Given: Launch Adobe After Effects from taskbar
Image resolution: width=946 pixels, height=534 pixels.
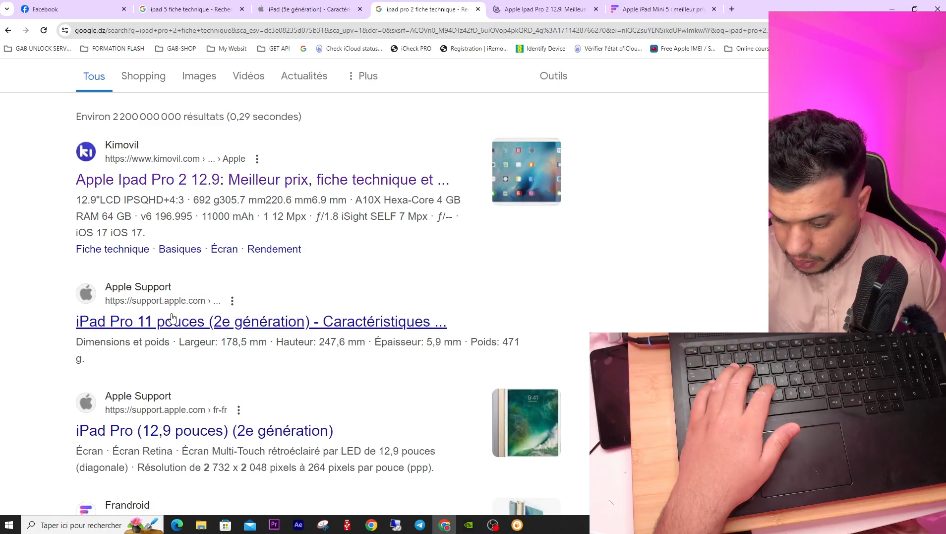Looking at the screenshot, I should coord(298,525).
